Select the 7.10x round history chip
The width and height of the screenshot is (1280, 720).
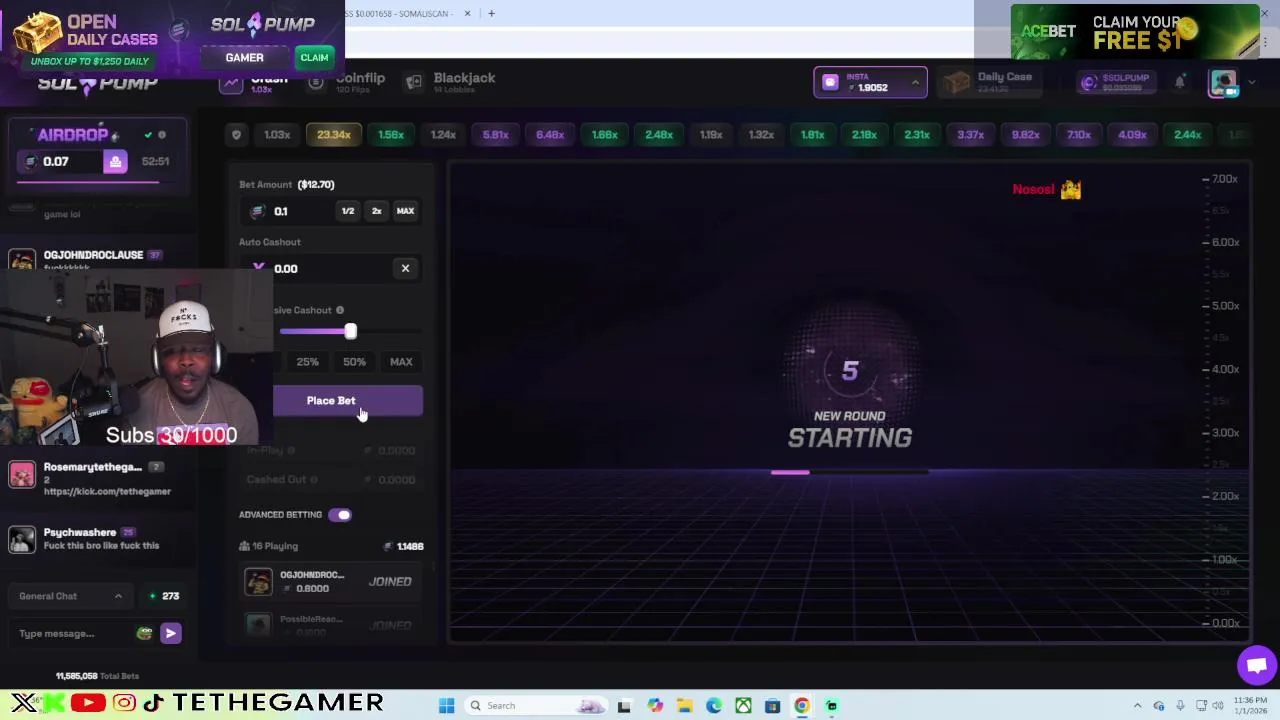click(x=1079, y=135)
